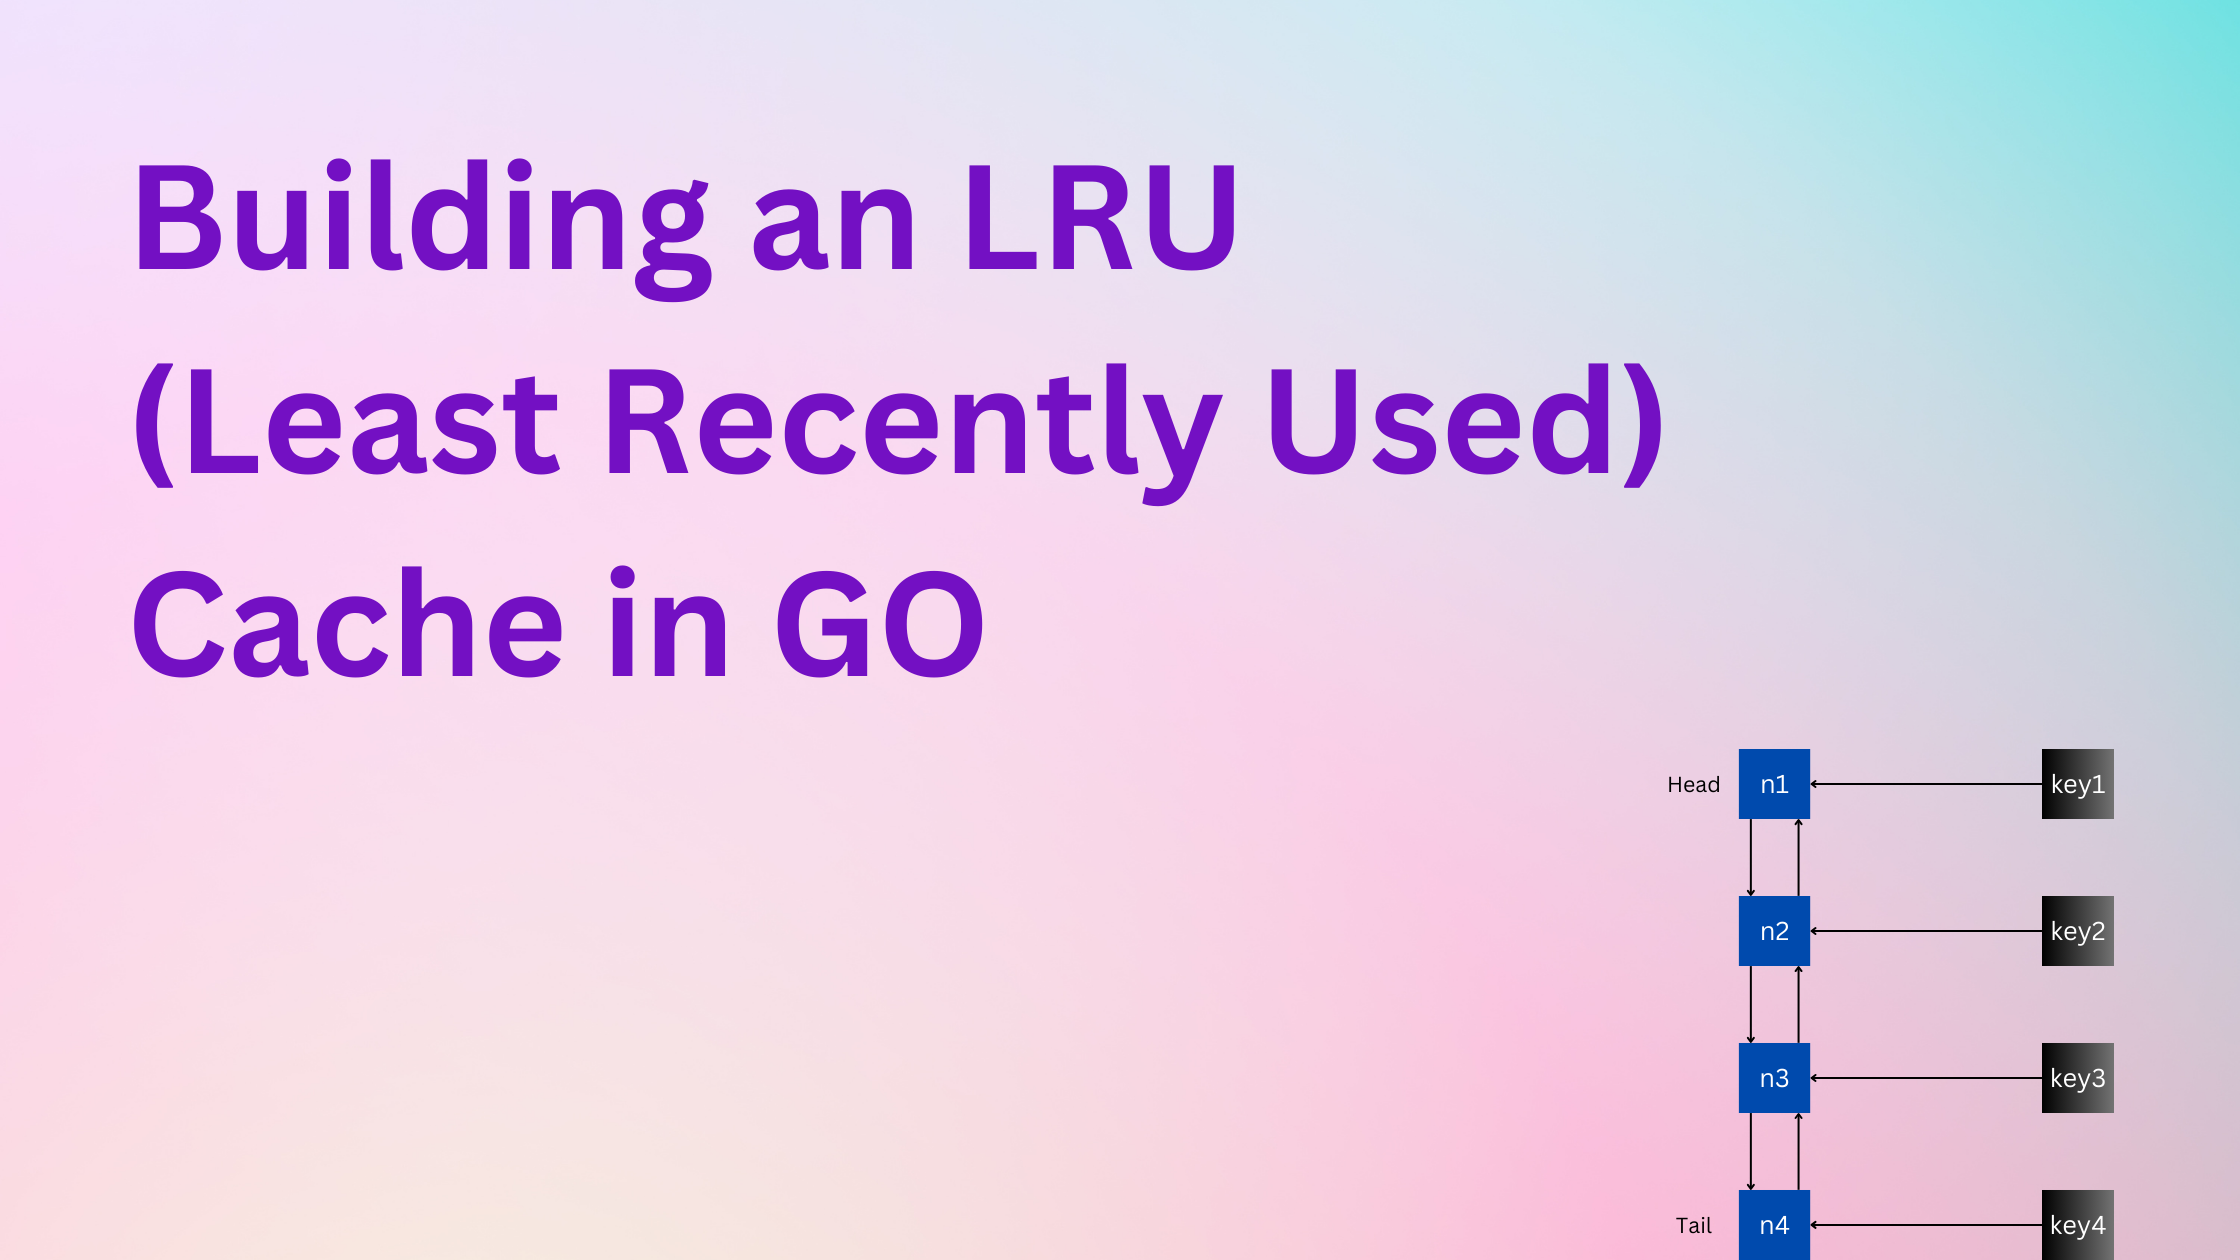
Task: Click the key1 label connected to n1
Action: coord(2077,785)
